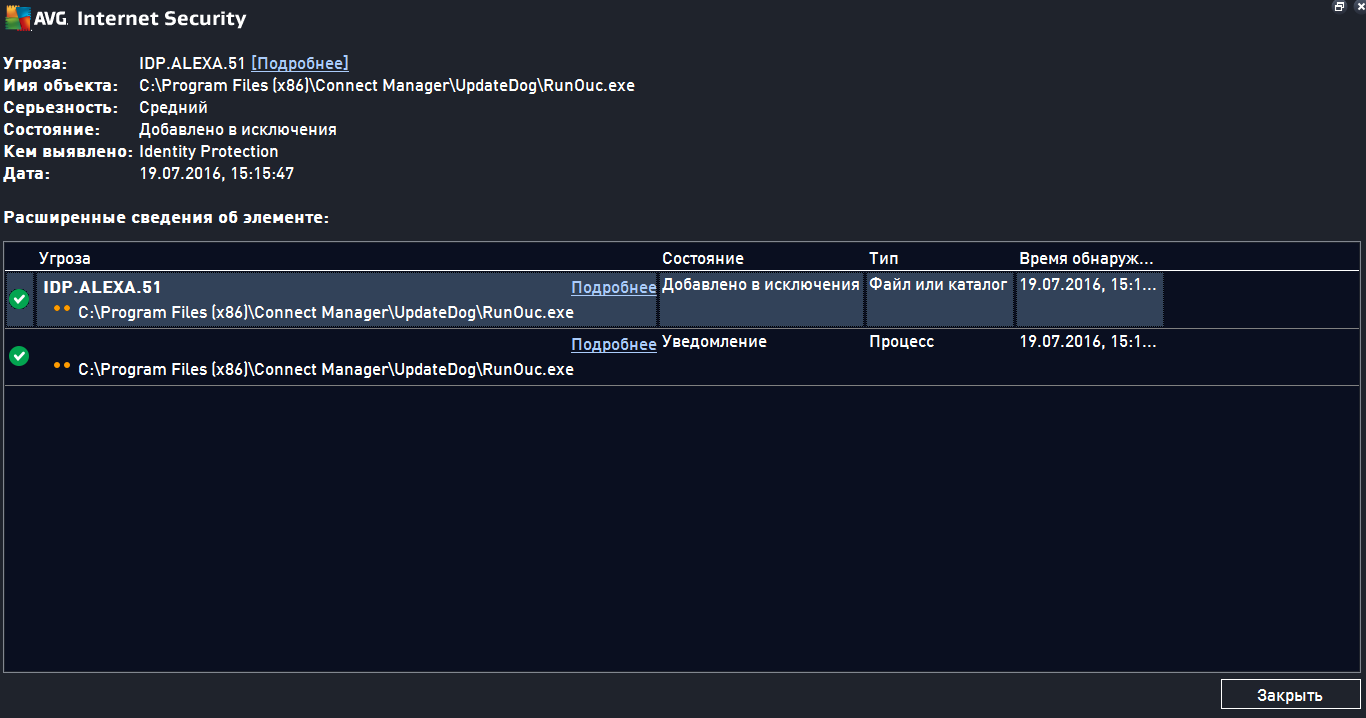Click the Угроза column header
Image resolution: width=1366 pixels, height=718 pixels.
(x=65, y=258)
